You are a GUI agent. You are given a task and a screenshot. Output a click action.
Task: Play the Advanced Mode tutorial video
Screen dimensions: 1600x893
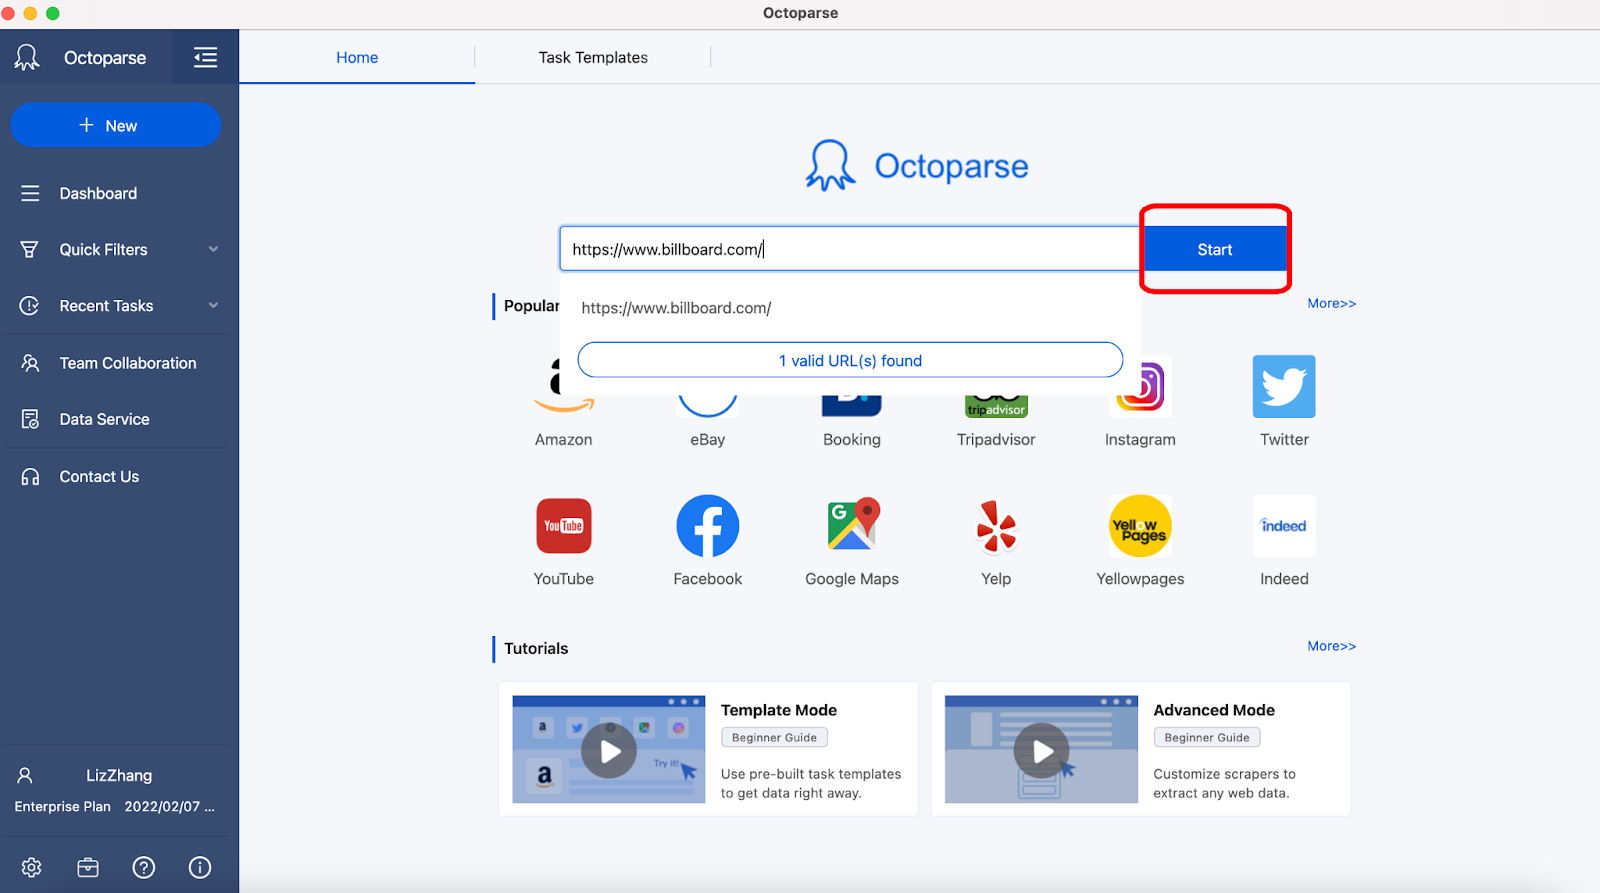click(x=1042, y=751)
